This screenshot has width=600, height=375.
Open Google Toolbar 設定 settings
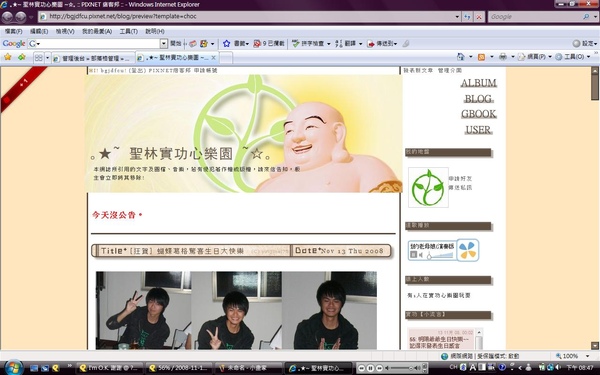pyautogui.click(x=584, y=44)
